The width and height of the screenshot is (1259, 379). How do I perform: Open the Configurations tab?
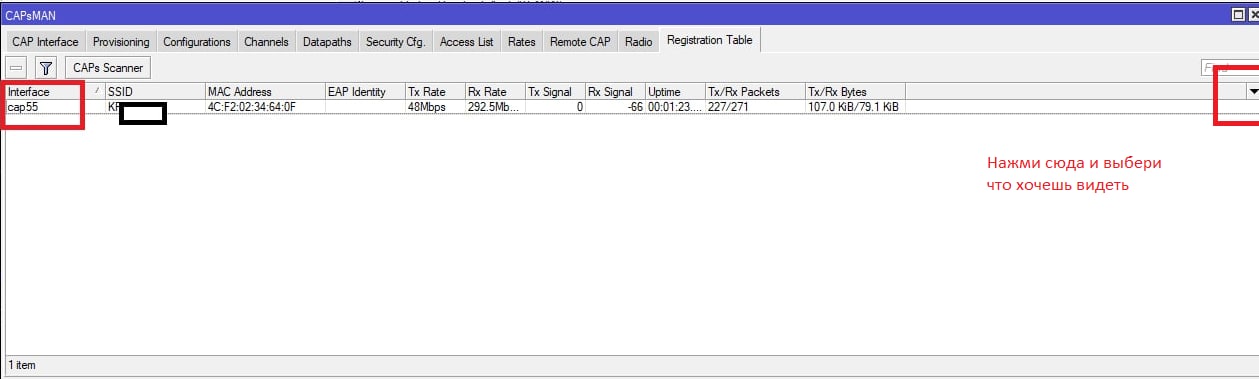point(197,42)
